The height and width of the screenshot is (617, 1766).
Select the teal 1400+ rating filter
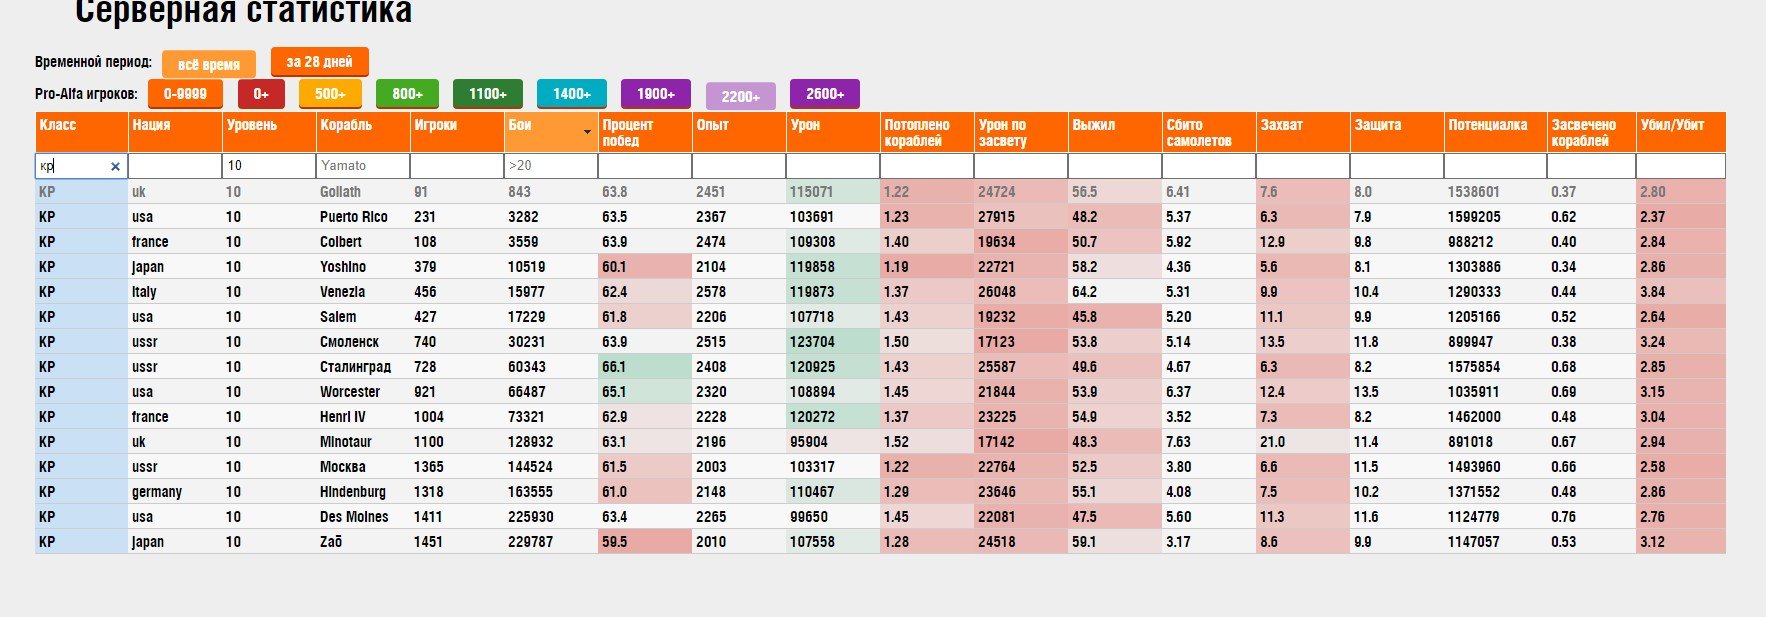tap(571, 94)
